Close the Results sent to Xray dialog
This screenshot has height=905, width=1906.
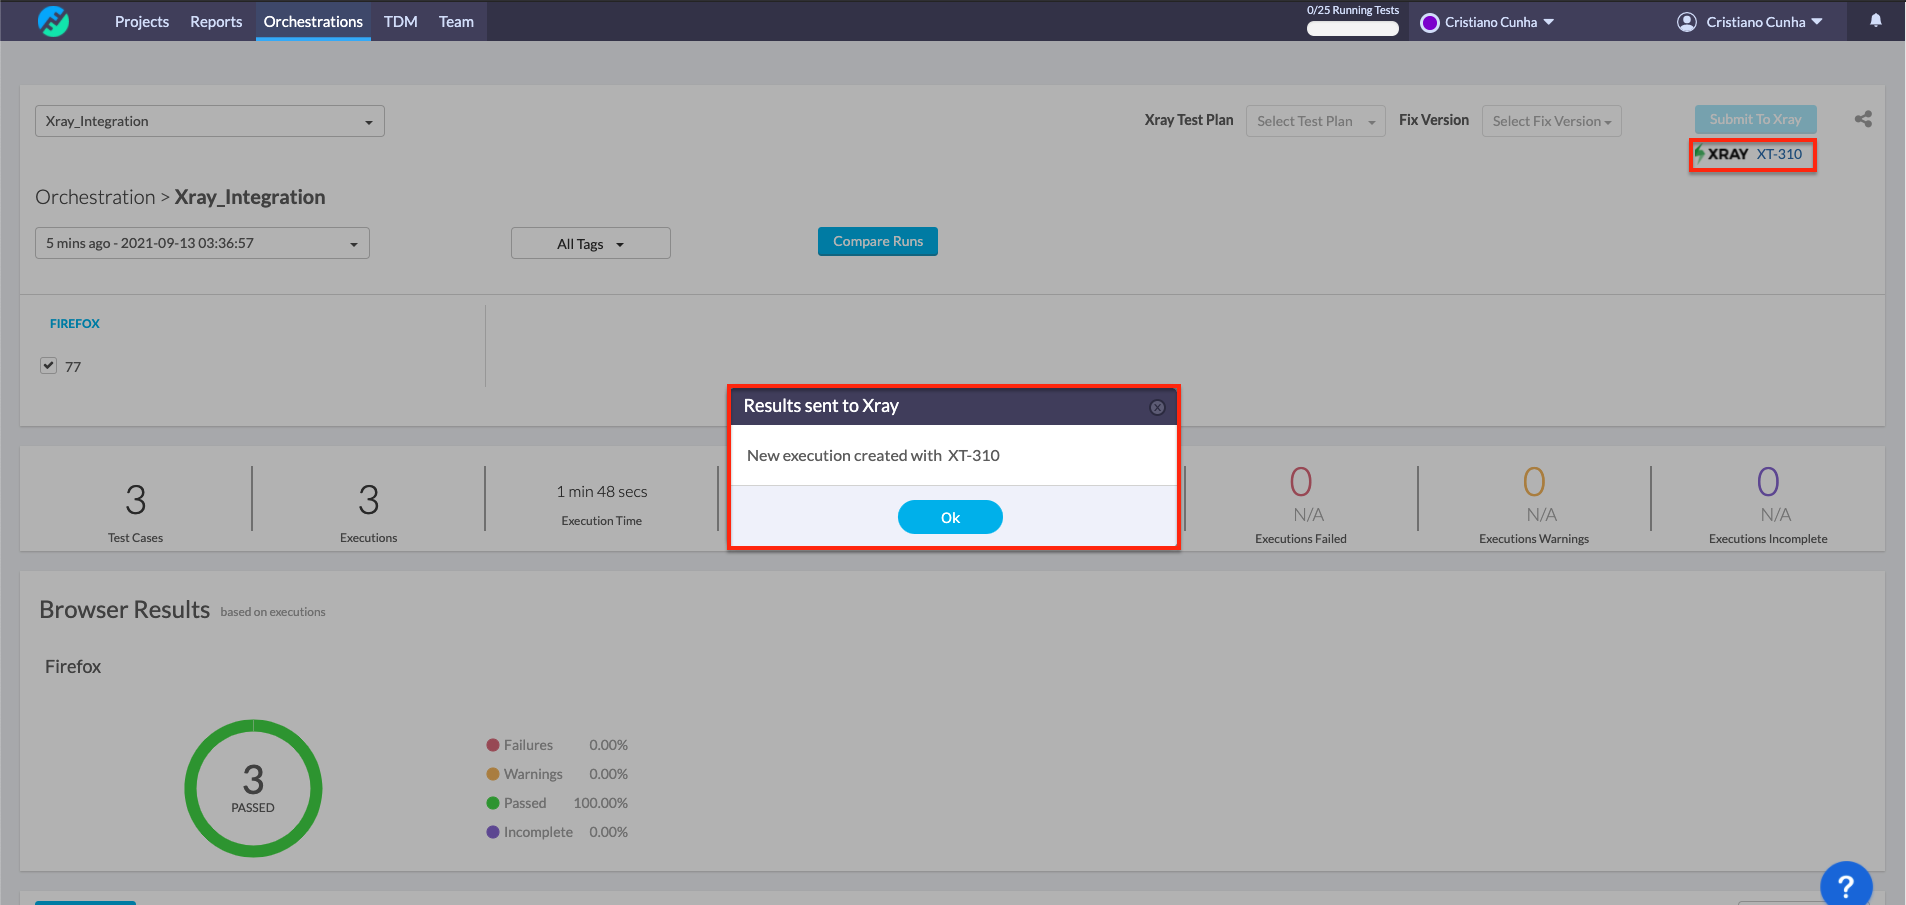(x=1157, y=407)
